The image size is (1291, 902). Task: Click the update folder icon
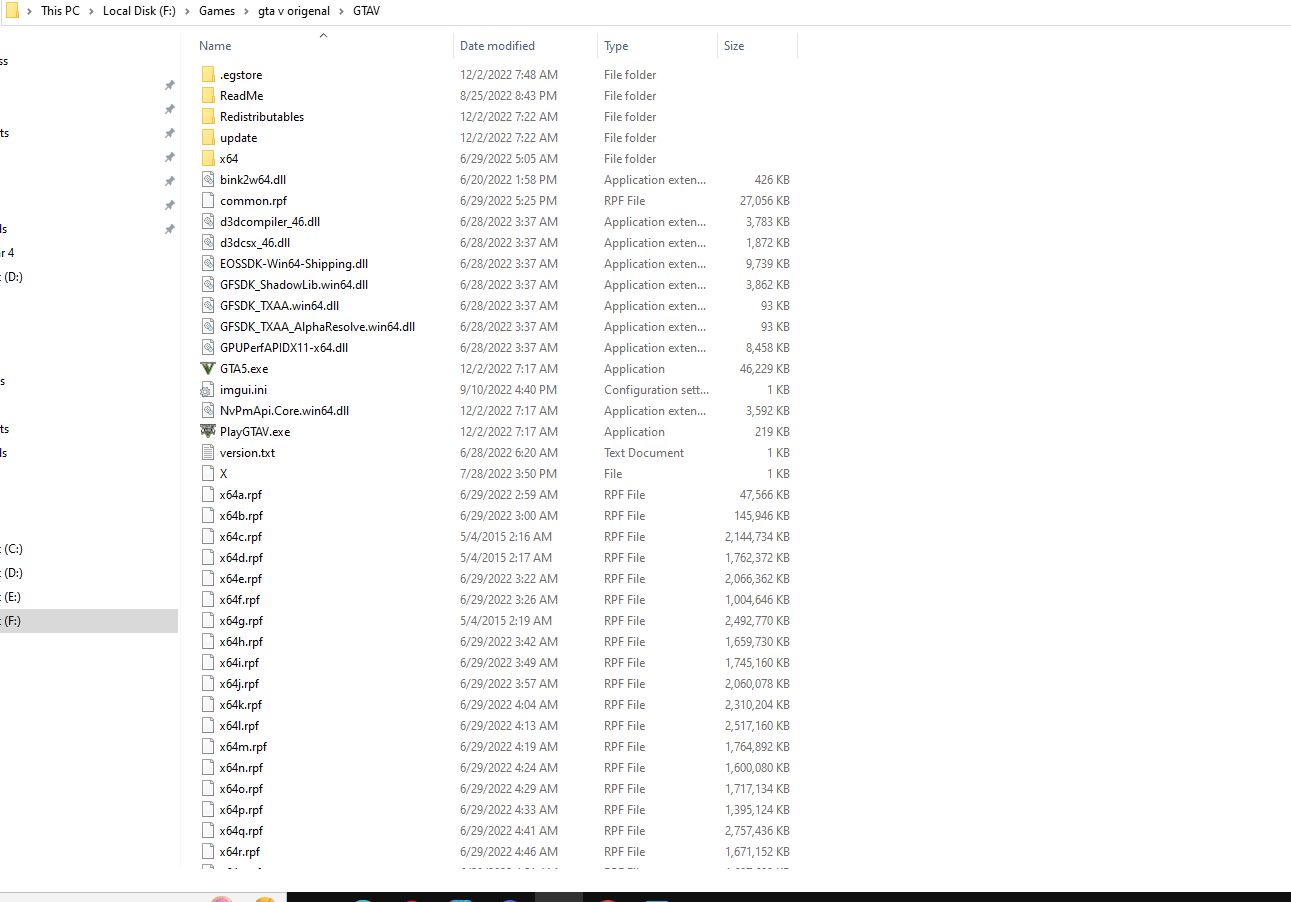click(208, 137)
